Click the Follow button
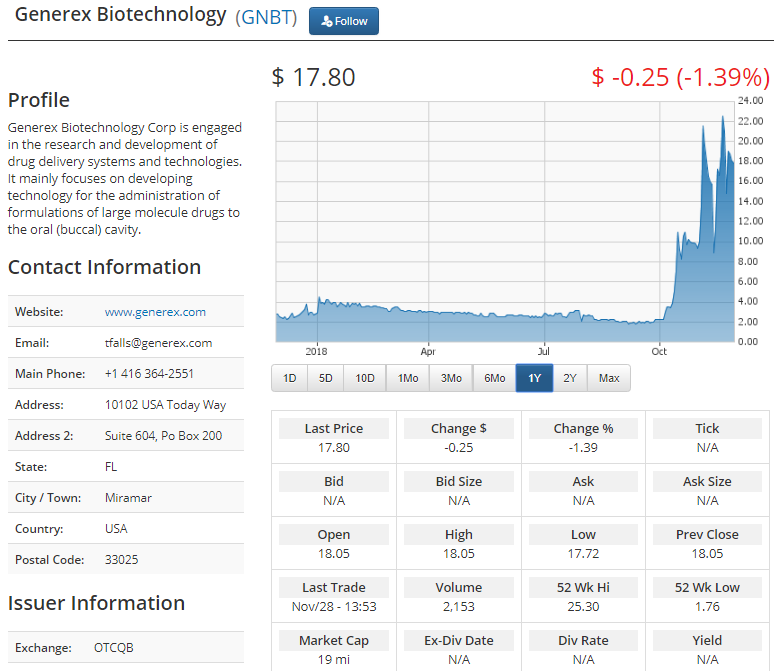 344,21
